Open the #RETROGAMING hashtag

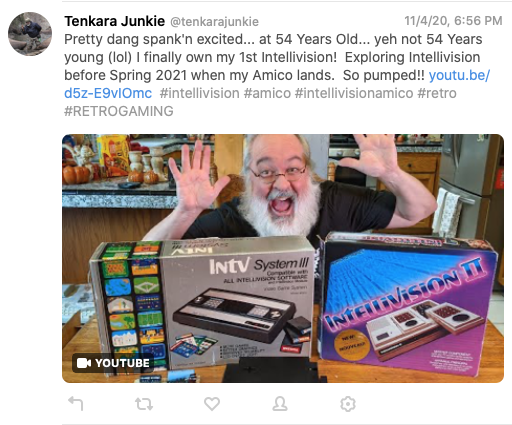point(119,111)
